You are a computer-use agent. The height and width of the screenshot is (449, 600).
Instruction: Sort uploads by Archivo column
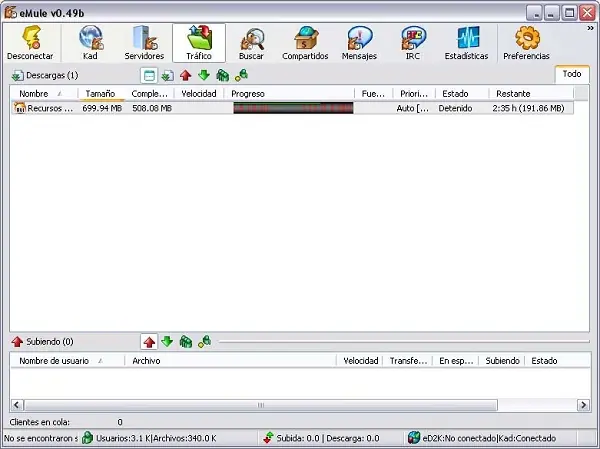pos(230,361)
